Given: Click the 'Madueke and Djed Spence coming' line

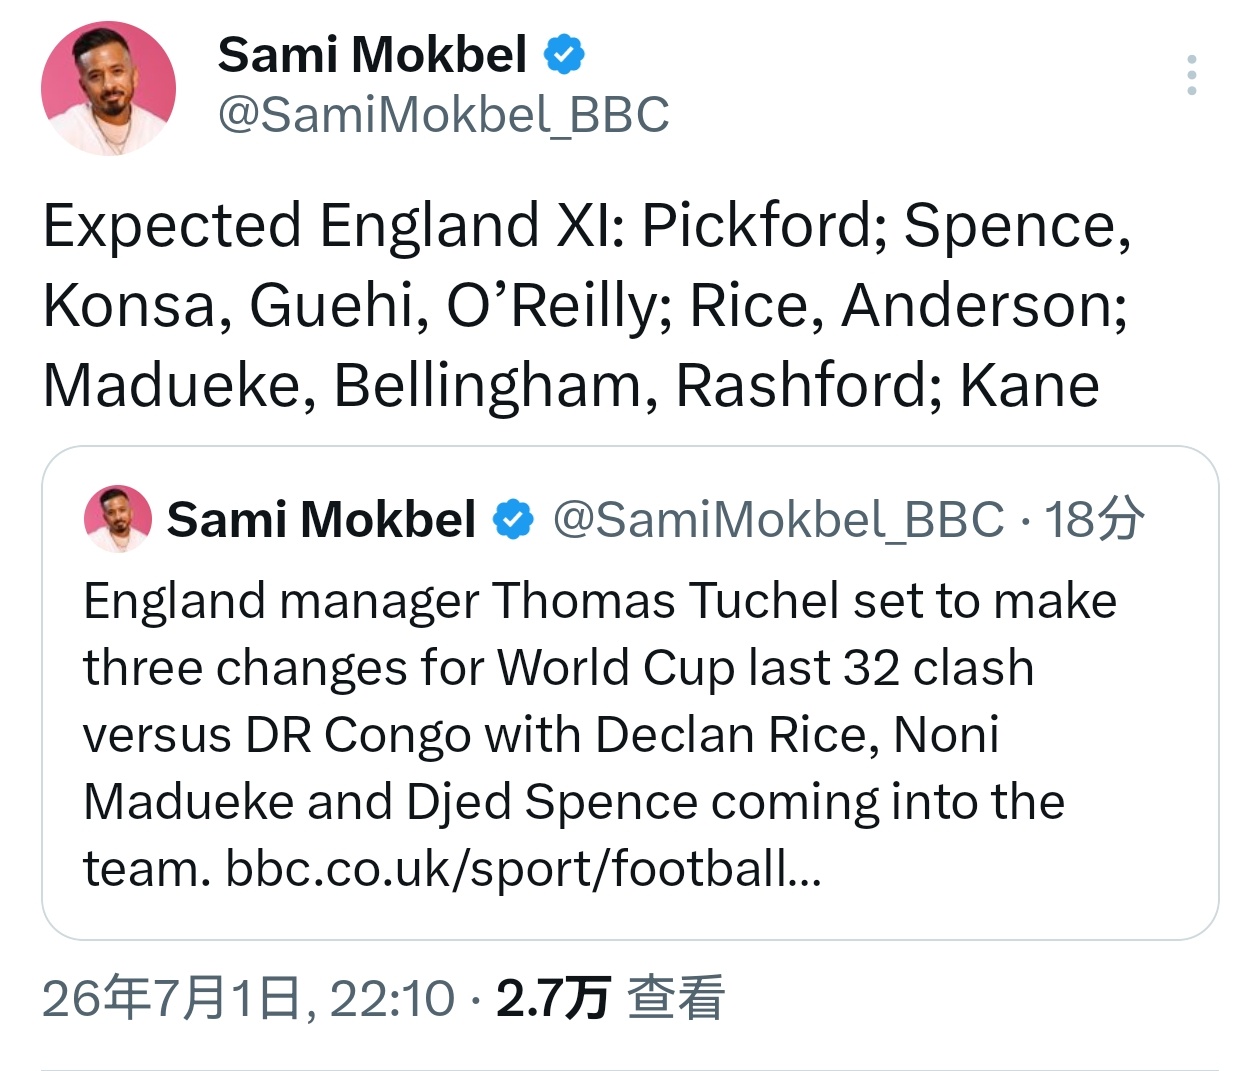Looking at the screenshot, I should click(574, 802).
